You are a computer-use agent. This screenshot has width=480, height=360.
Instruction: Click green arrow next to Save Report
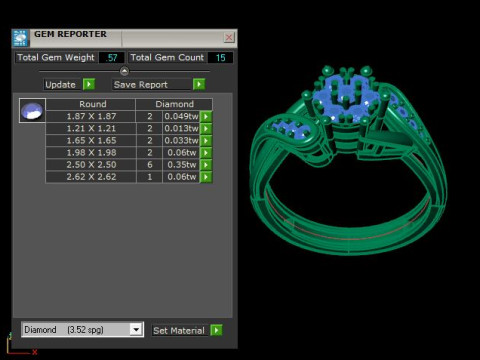click(199, 84)
